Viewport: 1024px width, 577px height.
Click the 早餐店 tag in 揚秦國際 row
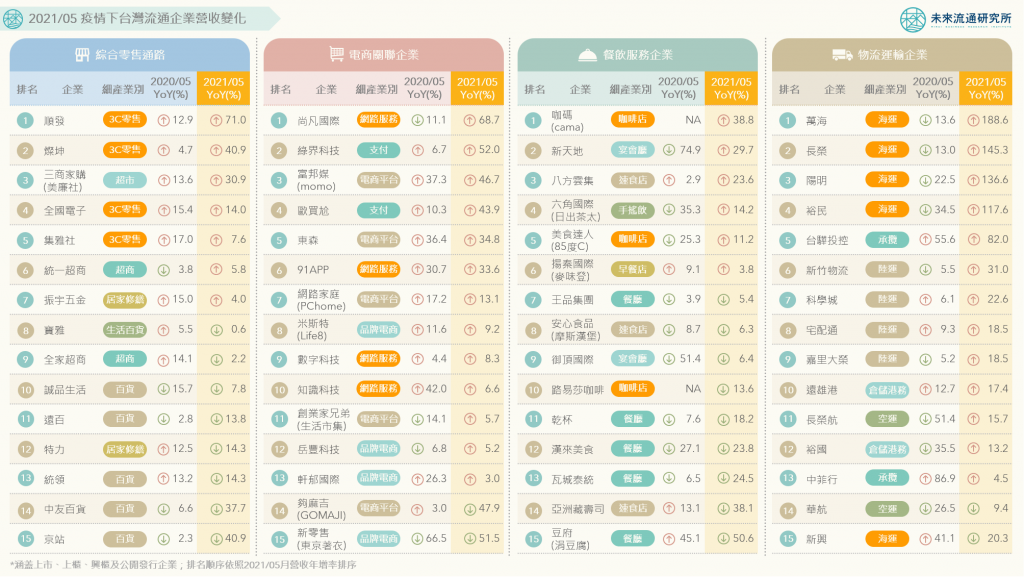[633, 270]
